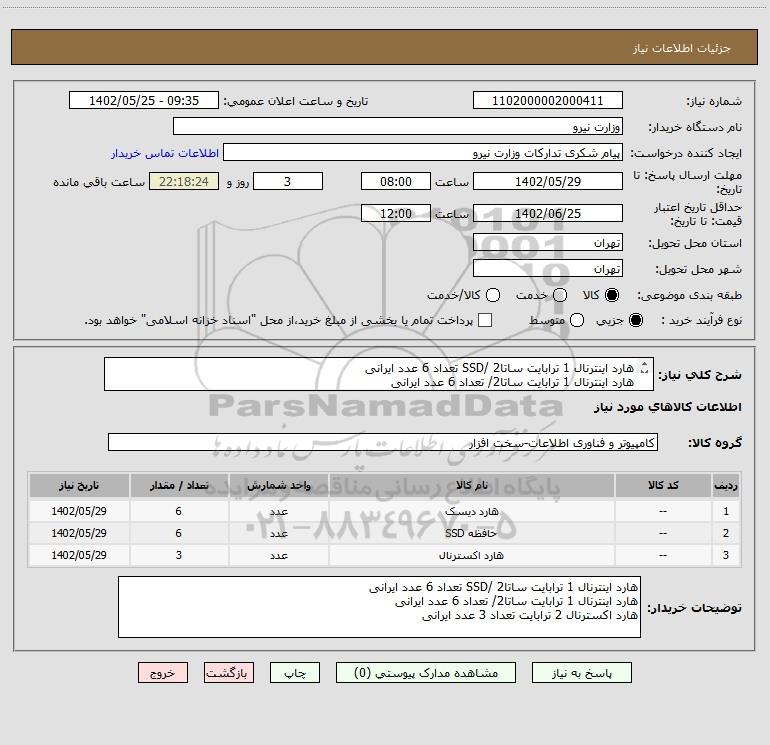This screenshot has width=770, height=745.
Task: Click date 1402/05/29 in هارد اکسترنال row
Action: 79,555
